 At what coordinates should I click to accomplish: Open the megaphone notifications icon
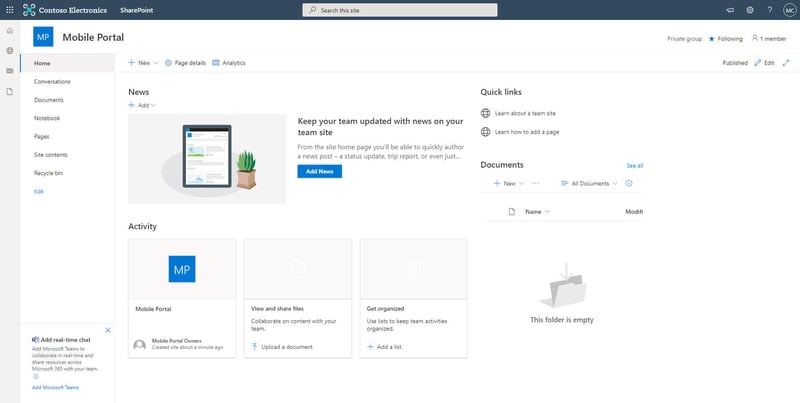tap(730, 10)
